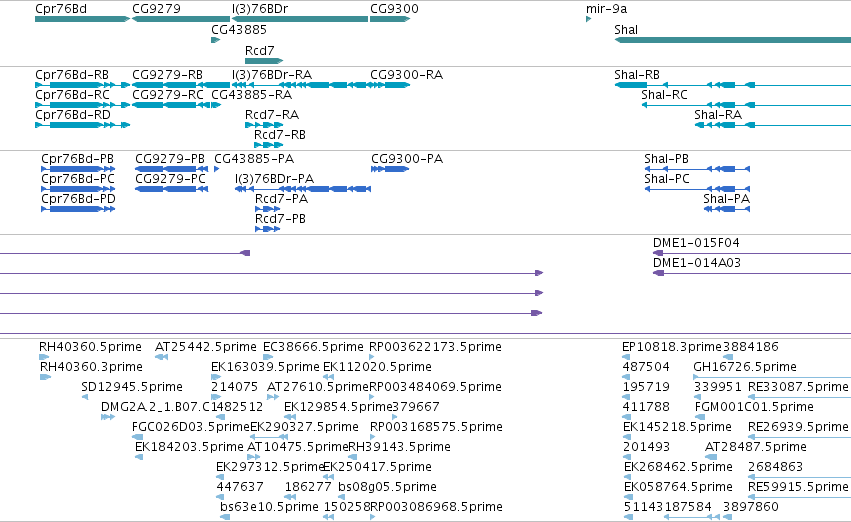
Task: Click the Shal-RA transcript label
Action: coord(718,114)
